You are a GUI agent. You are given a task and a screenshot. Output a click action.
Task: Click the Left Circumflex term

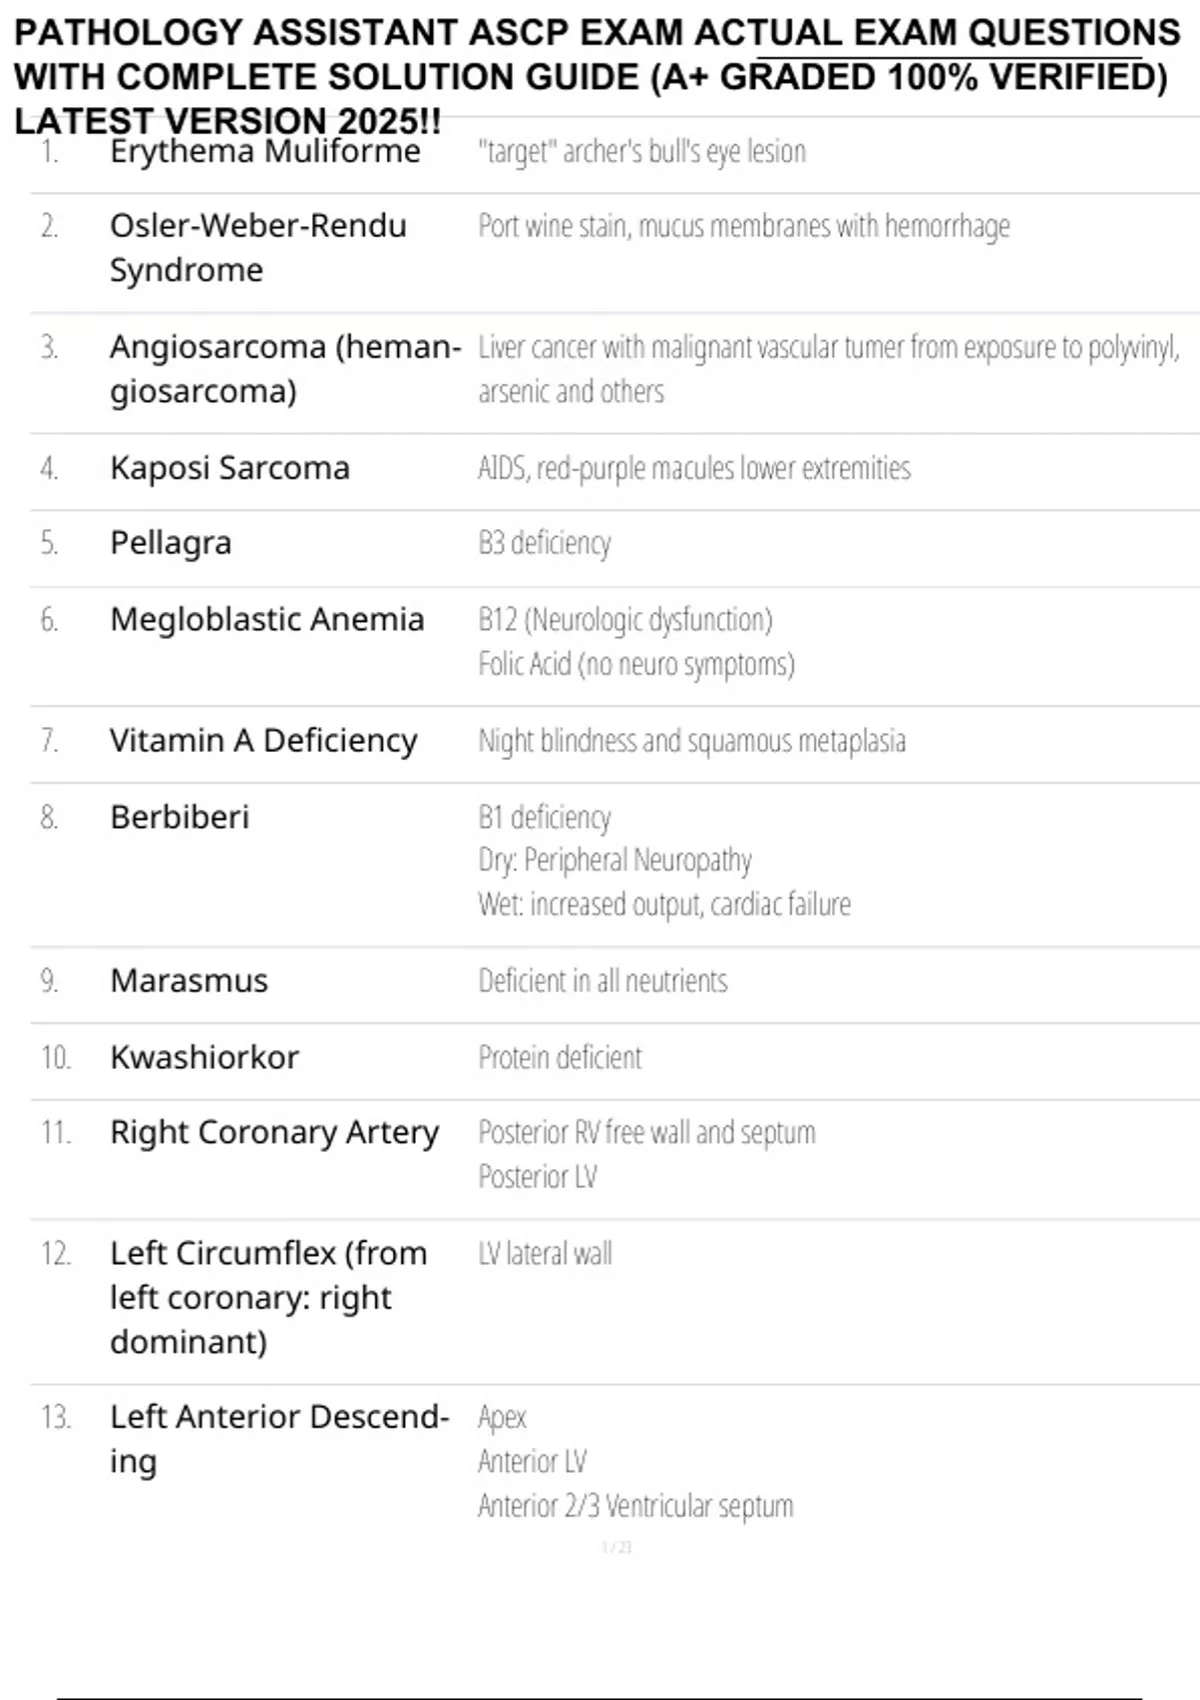point(268,1297)
